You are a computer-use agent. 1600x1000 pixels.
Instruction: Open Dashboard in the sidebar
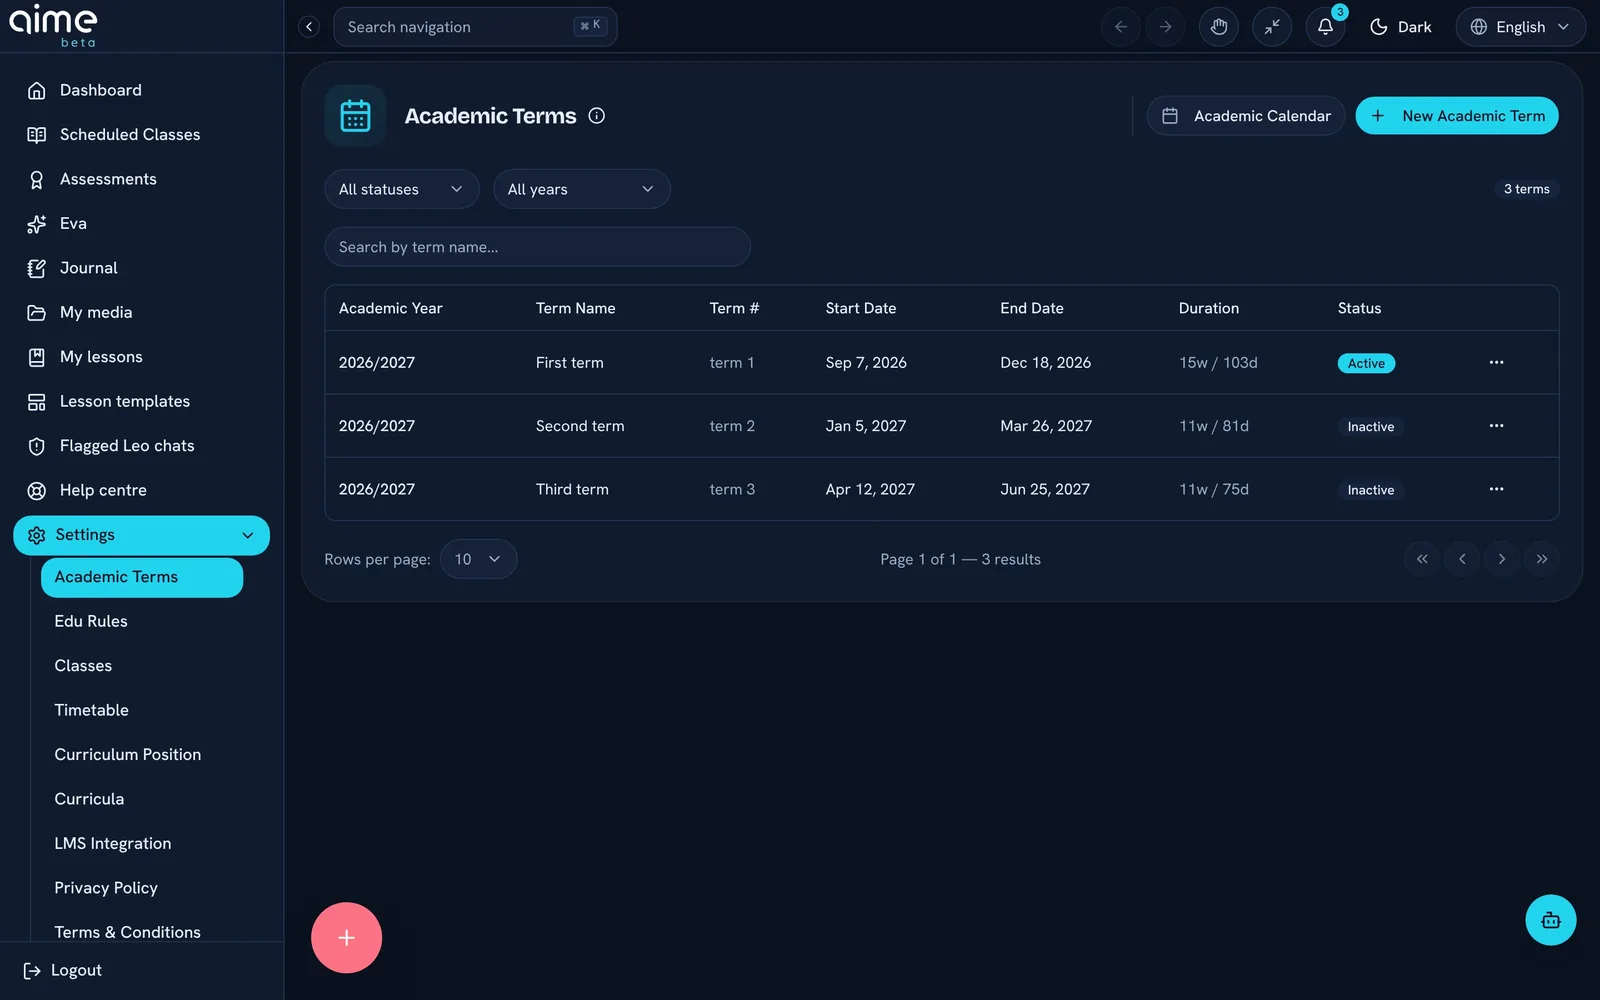141,90
